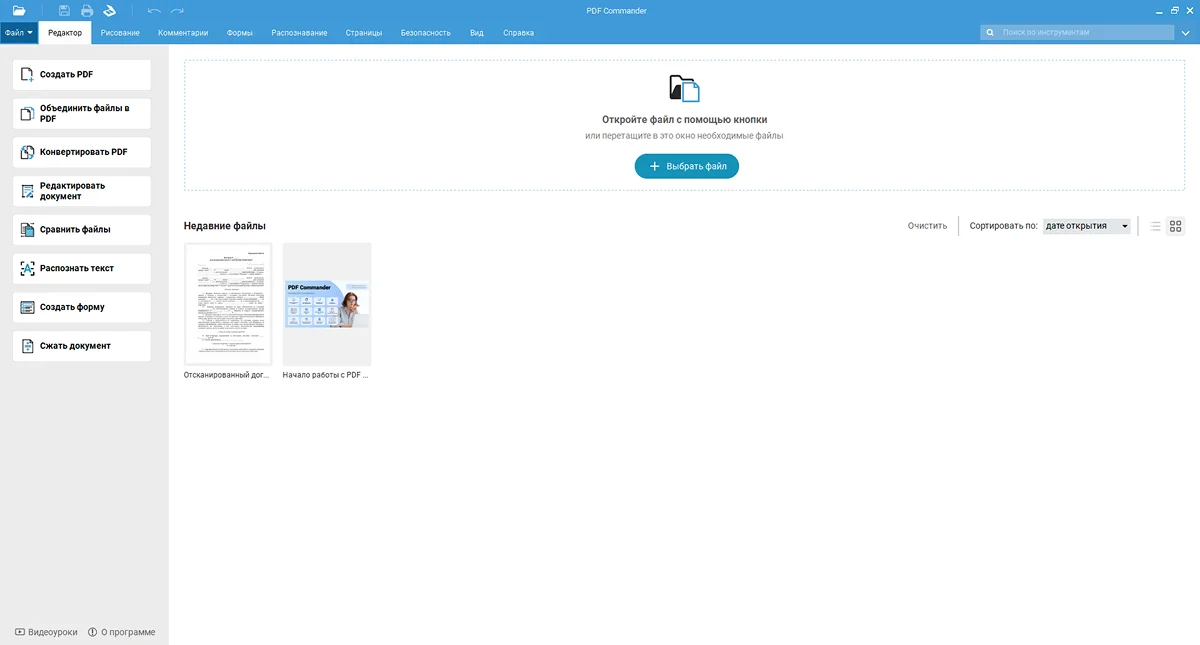Viewport: 1200px width, 645px height.
Task: Go to the Комментарии tab
Action: click(x=183, y=32)
